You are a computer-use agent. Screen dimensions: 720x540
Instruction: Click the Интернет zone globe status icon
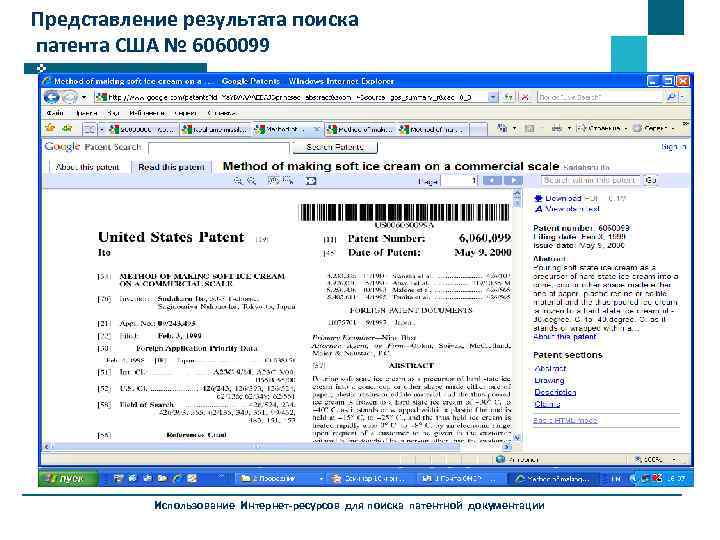[x=501, y=459]
